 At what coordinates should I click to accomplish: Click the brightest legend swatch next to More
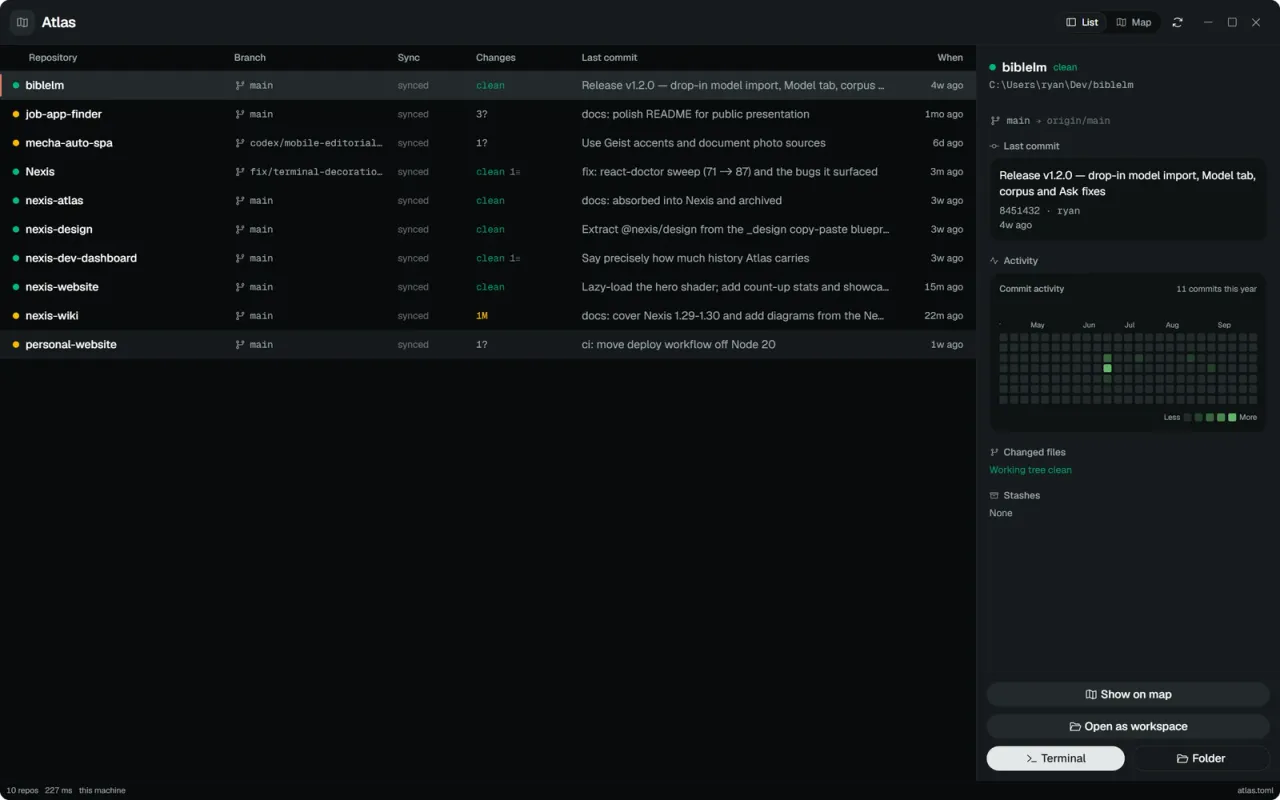click(x=1232, y=417)
